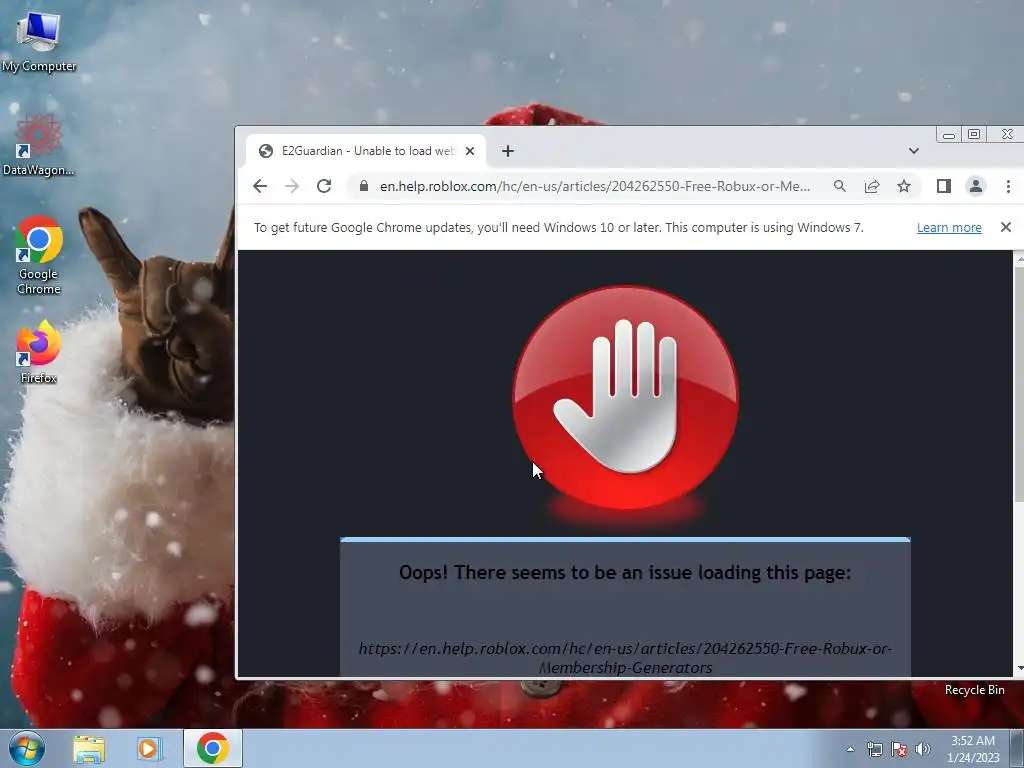Select the E2Guardian - Unable to load tab
Screen dimensions: 1024x768
tap(366, 151)
